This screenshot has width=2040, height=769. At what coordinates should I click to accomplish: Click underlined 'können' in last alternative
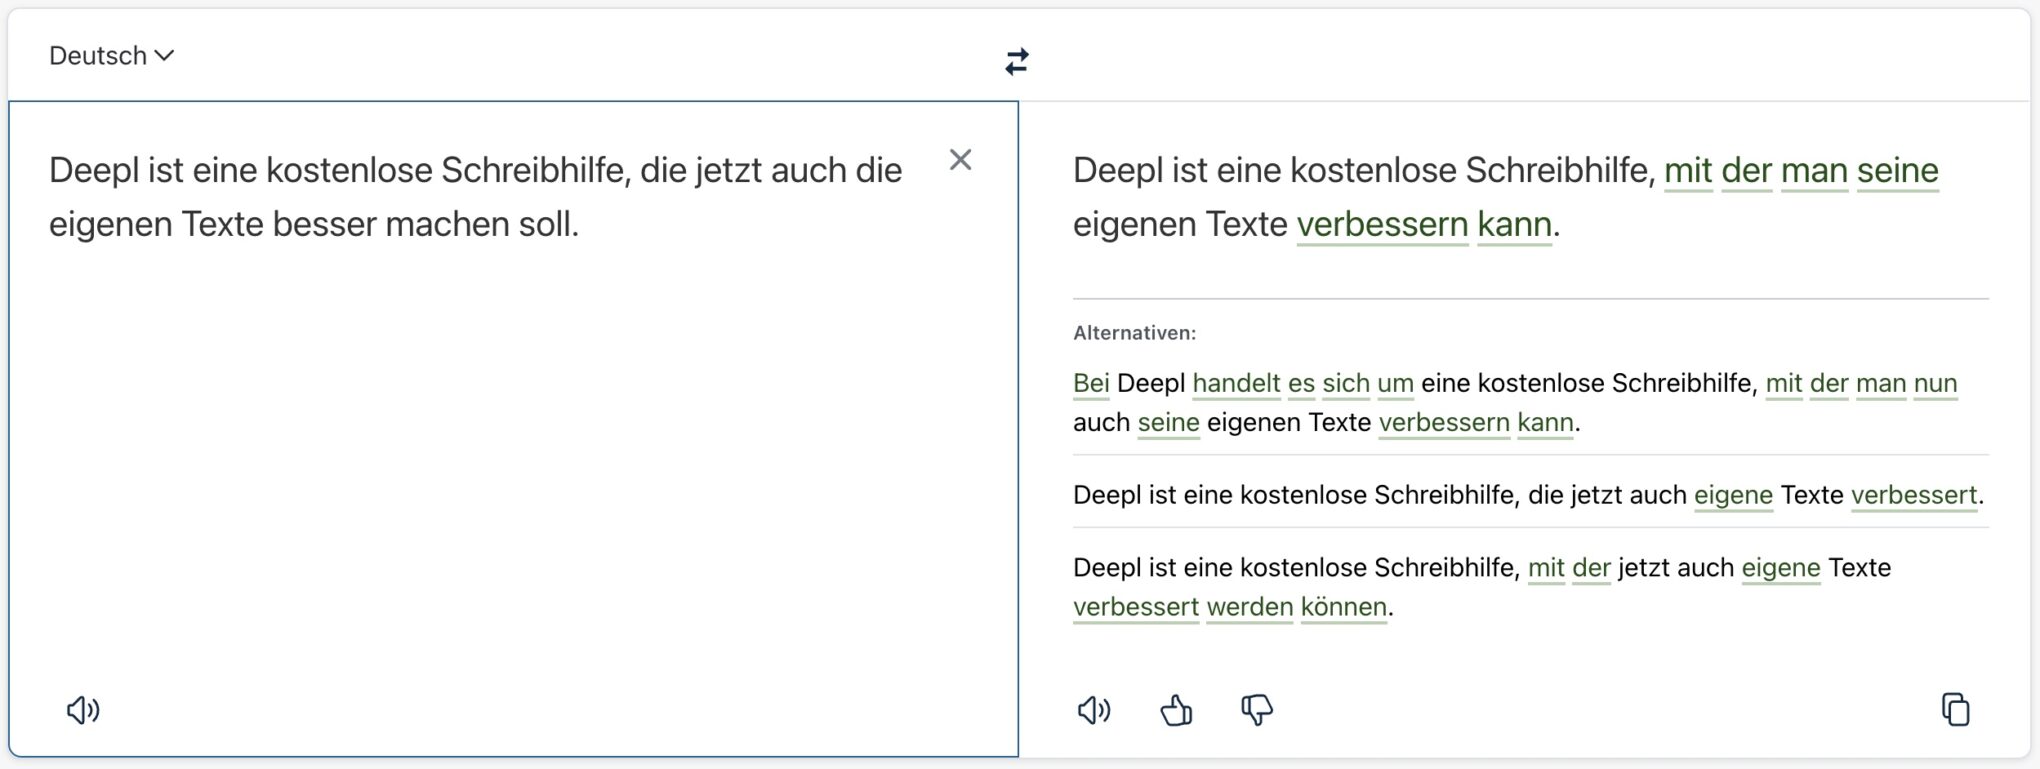[1343, 607]
